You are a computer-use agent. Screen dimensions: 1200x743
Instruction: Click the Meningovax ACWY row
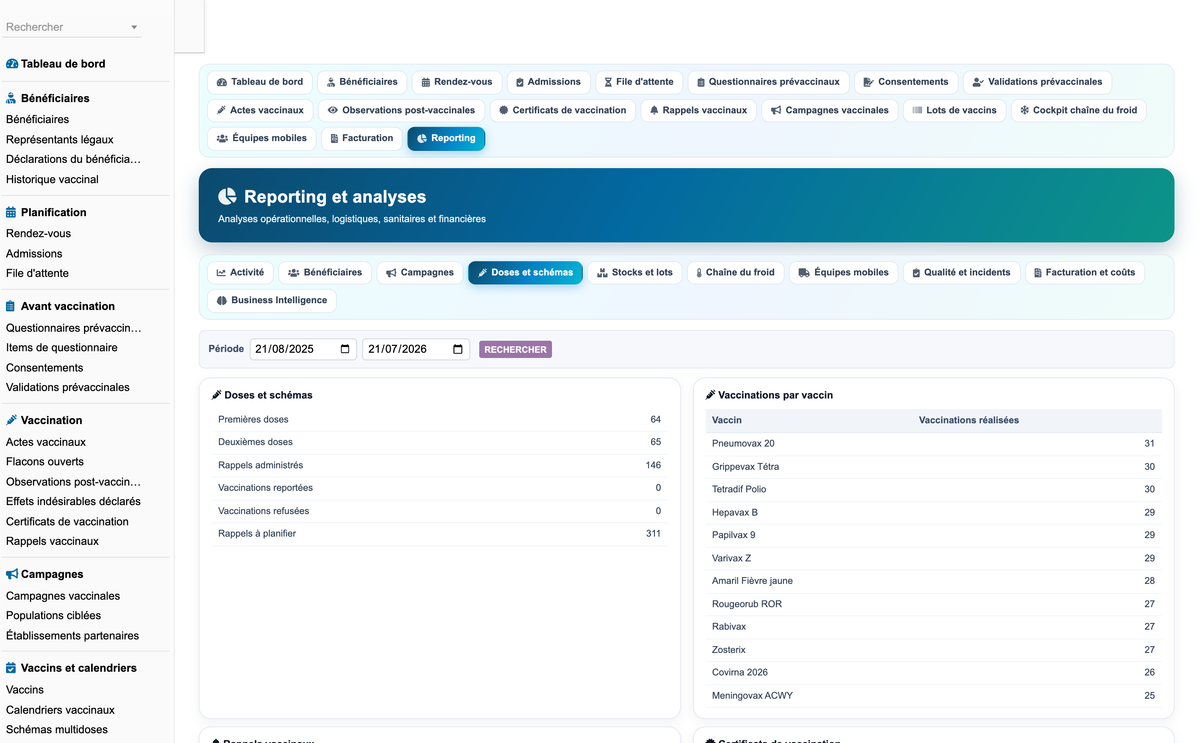click(933, 695)
